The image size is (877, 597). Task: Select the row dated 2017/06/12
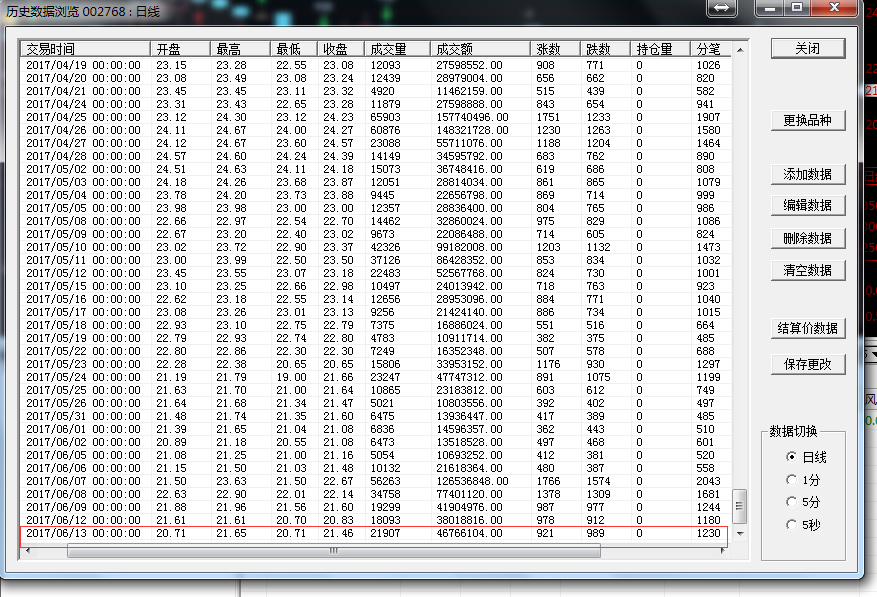[374, 520]
